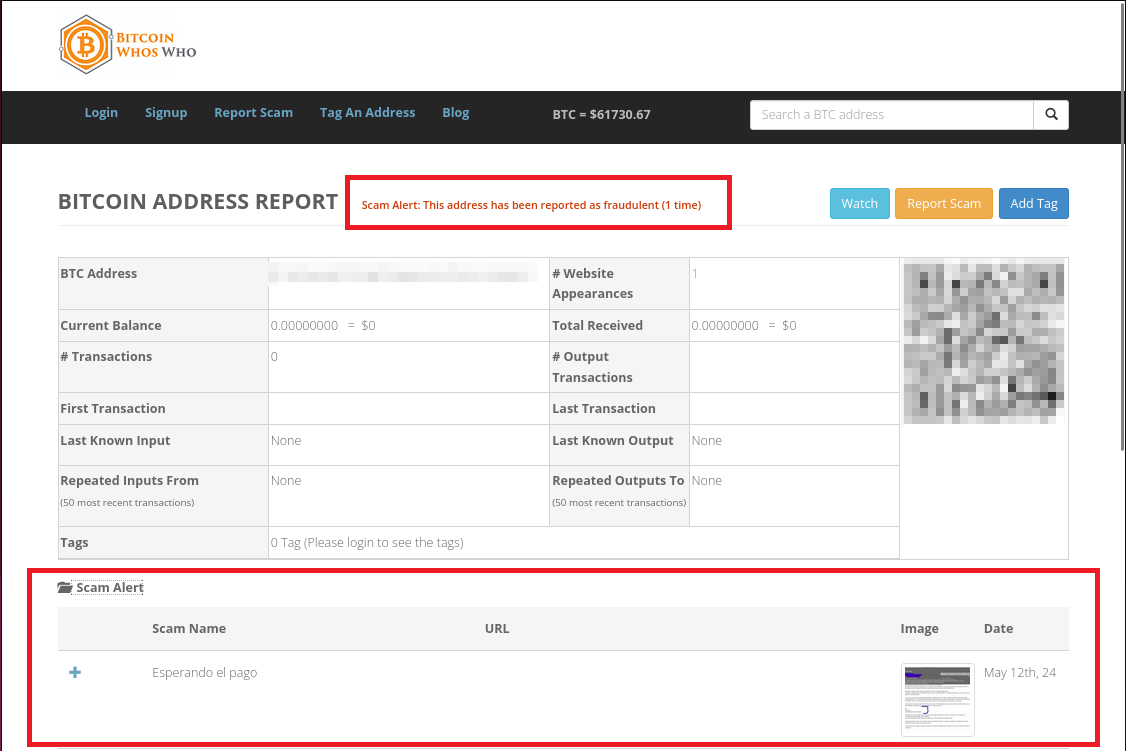The width and height of the screenshot is (1126, 751).
Task: Visit the Blog link
Action: 455,113
